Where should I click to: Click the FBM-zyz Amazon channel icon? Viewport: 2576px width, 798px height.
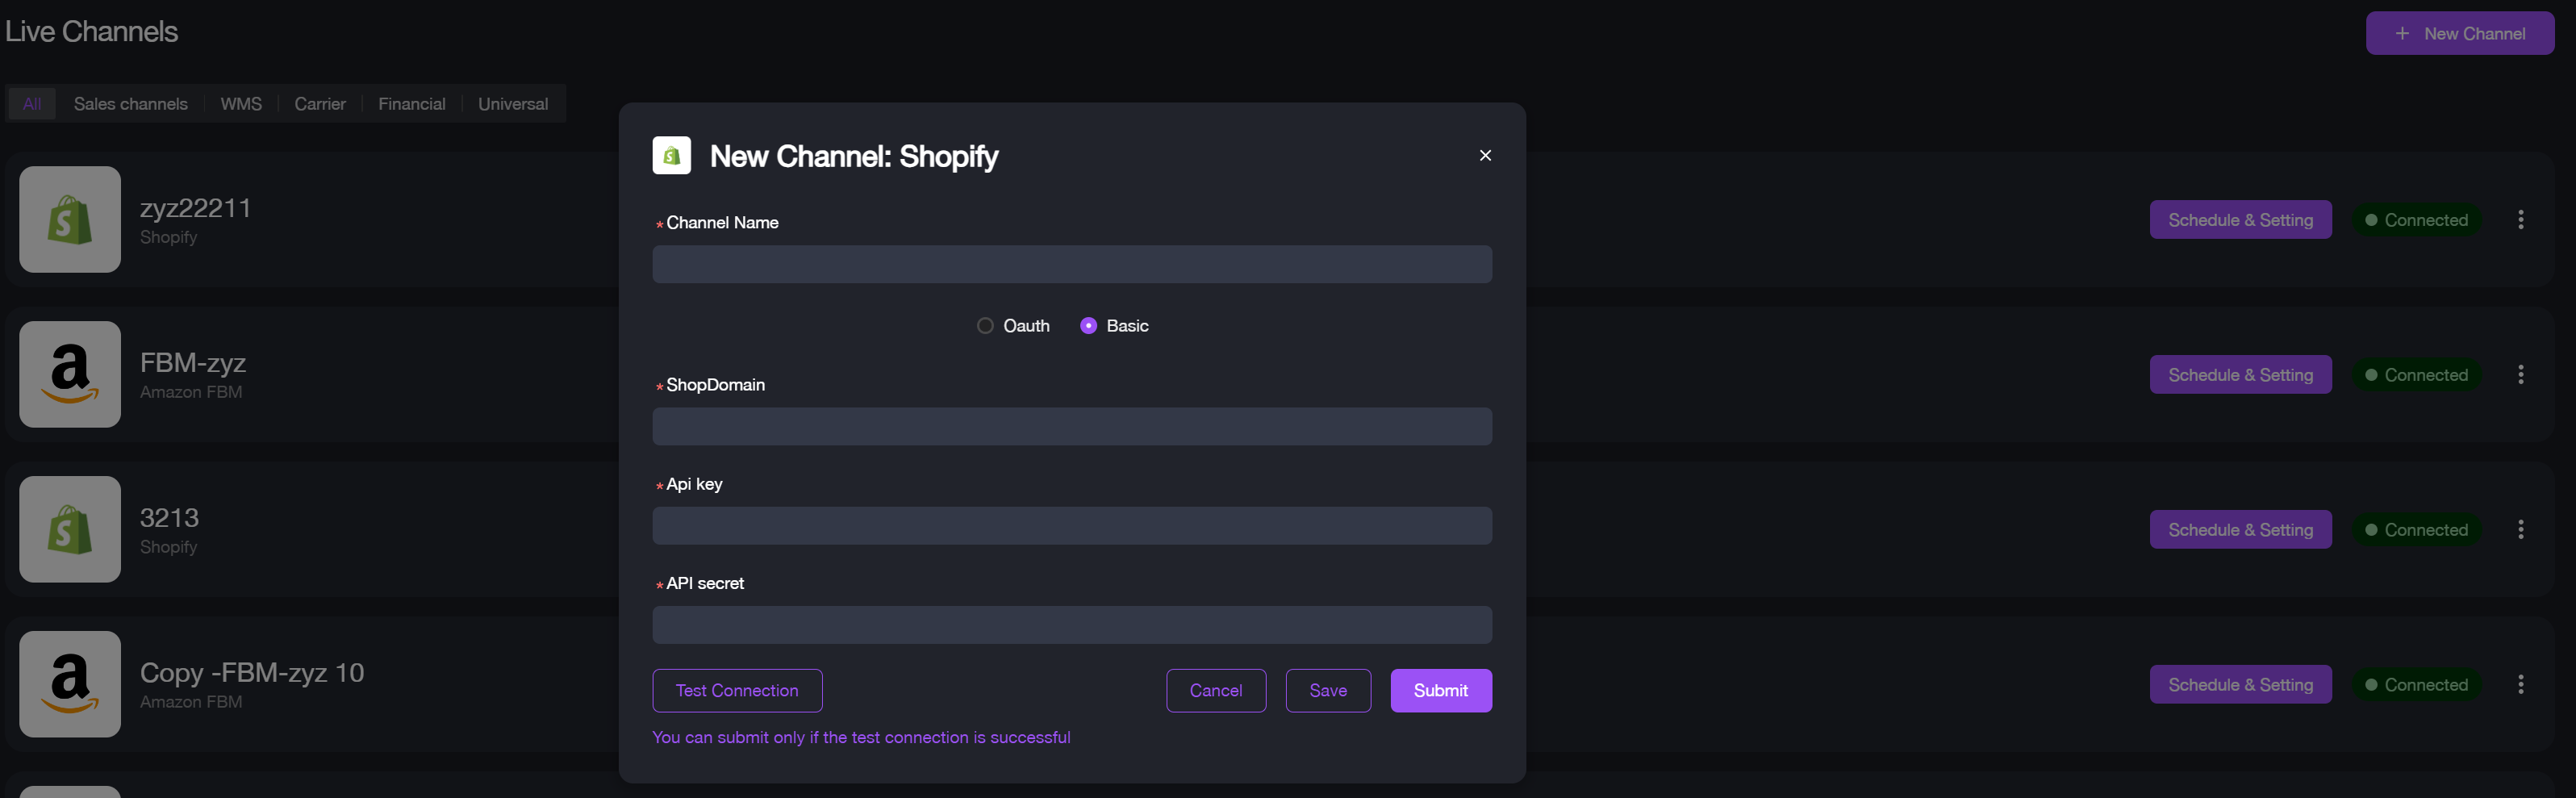pyautogui.click(x=69, y=374)
